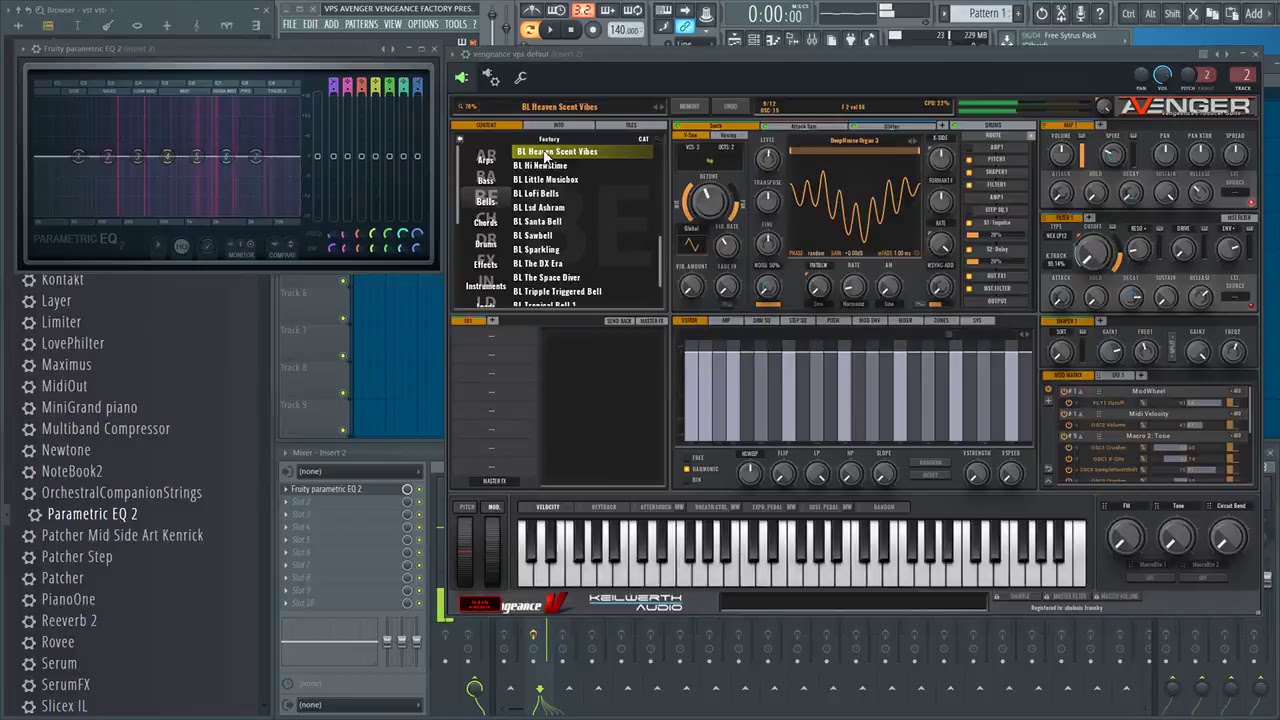Toggle the metronome icon
The height and width of the screenshot is (720, 1280).
(x=532, y=11)
